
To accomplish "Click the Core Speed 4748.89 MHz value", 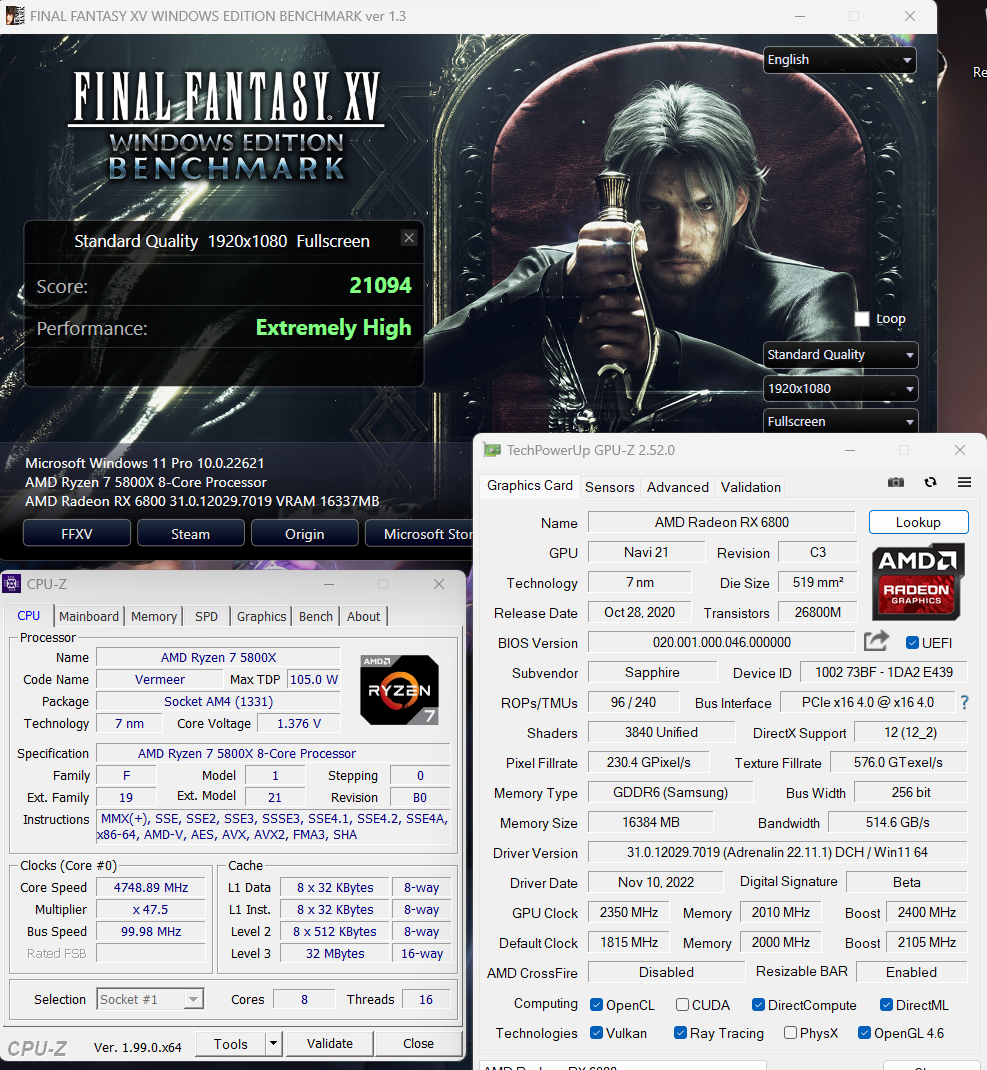I will pos(151,888).
